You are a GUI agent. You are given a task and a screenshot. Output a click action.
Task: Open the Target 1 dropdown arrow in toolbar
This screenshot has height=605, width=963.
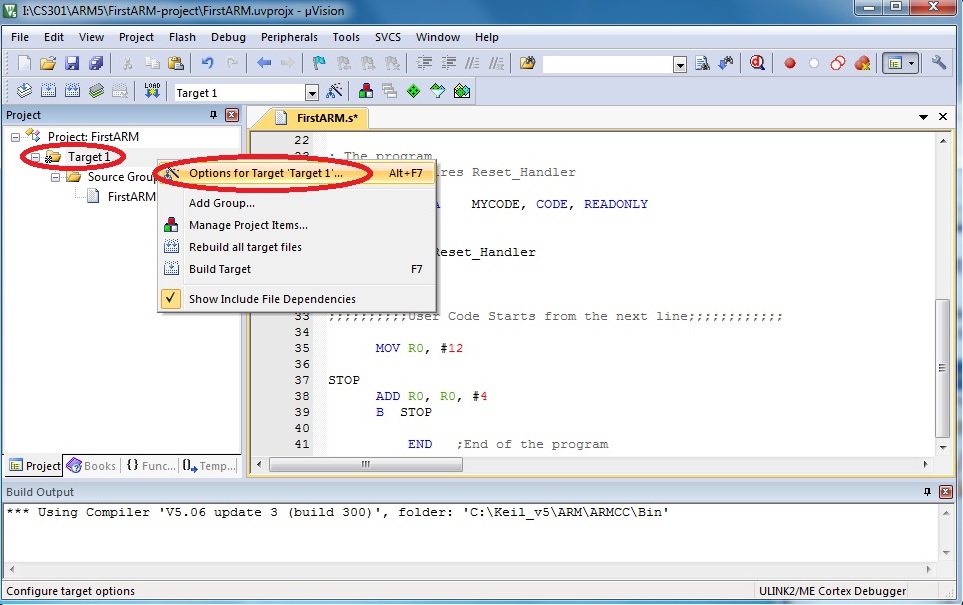tap(312, 93)
